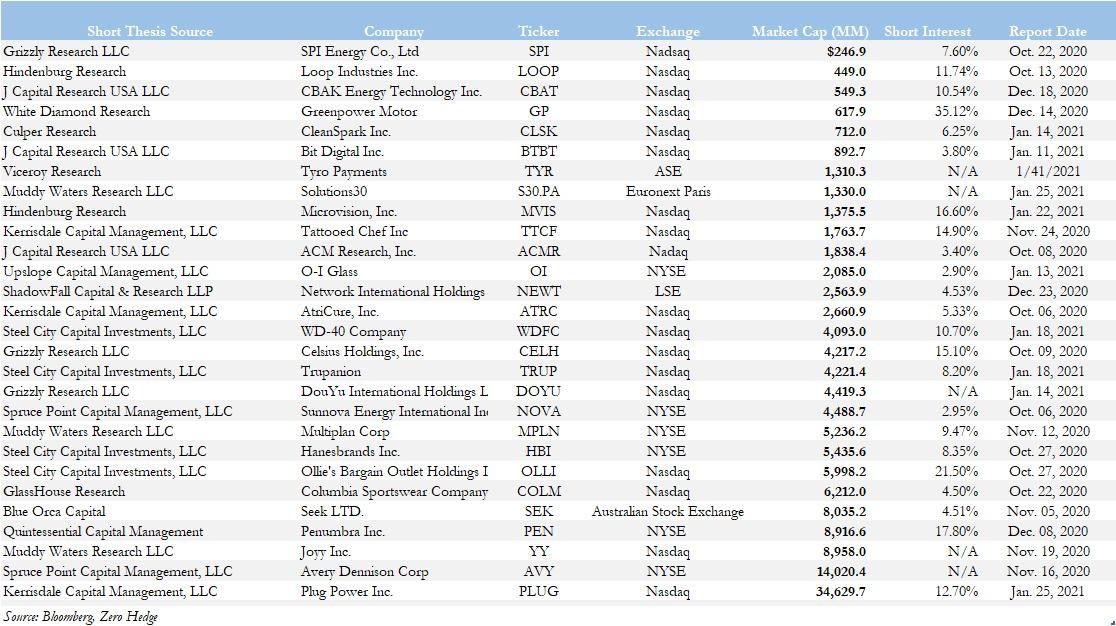Select the Short Interest column header

tap(931, 31)
